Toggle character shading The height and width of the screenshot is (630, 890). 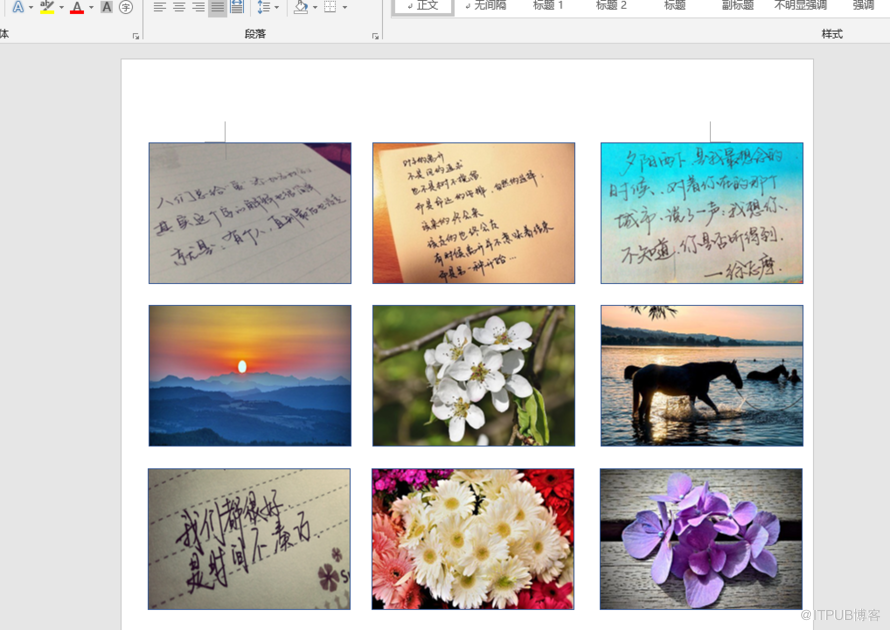107,7
